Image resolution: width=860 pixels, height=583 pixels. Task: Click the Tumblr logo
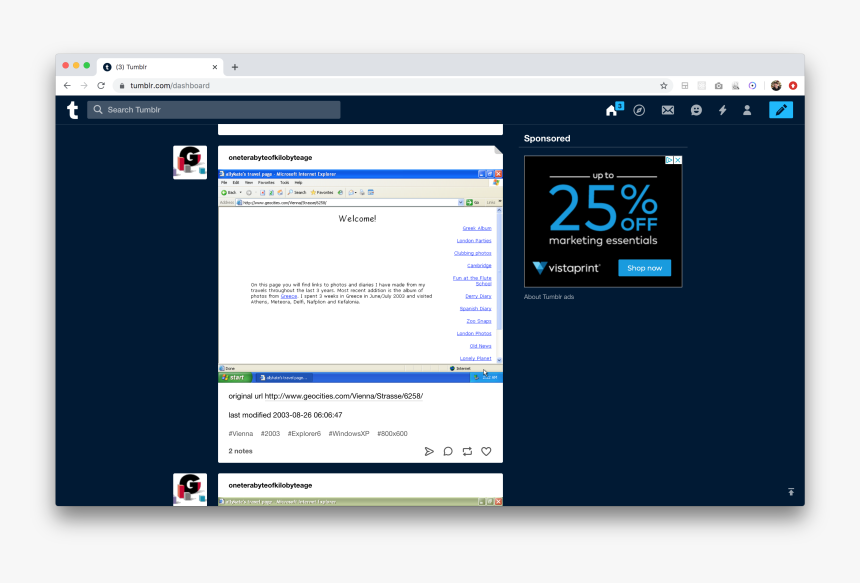click(72, 110)
